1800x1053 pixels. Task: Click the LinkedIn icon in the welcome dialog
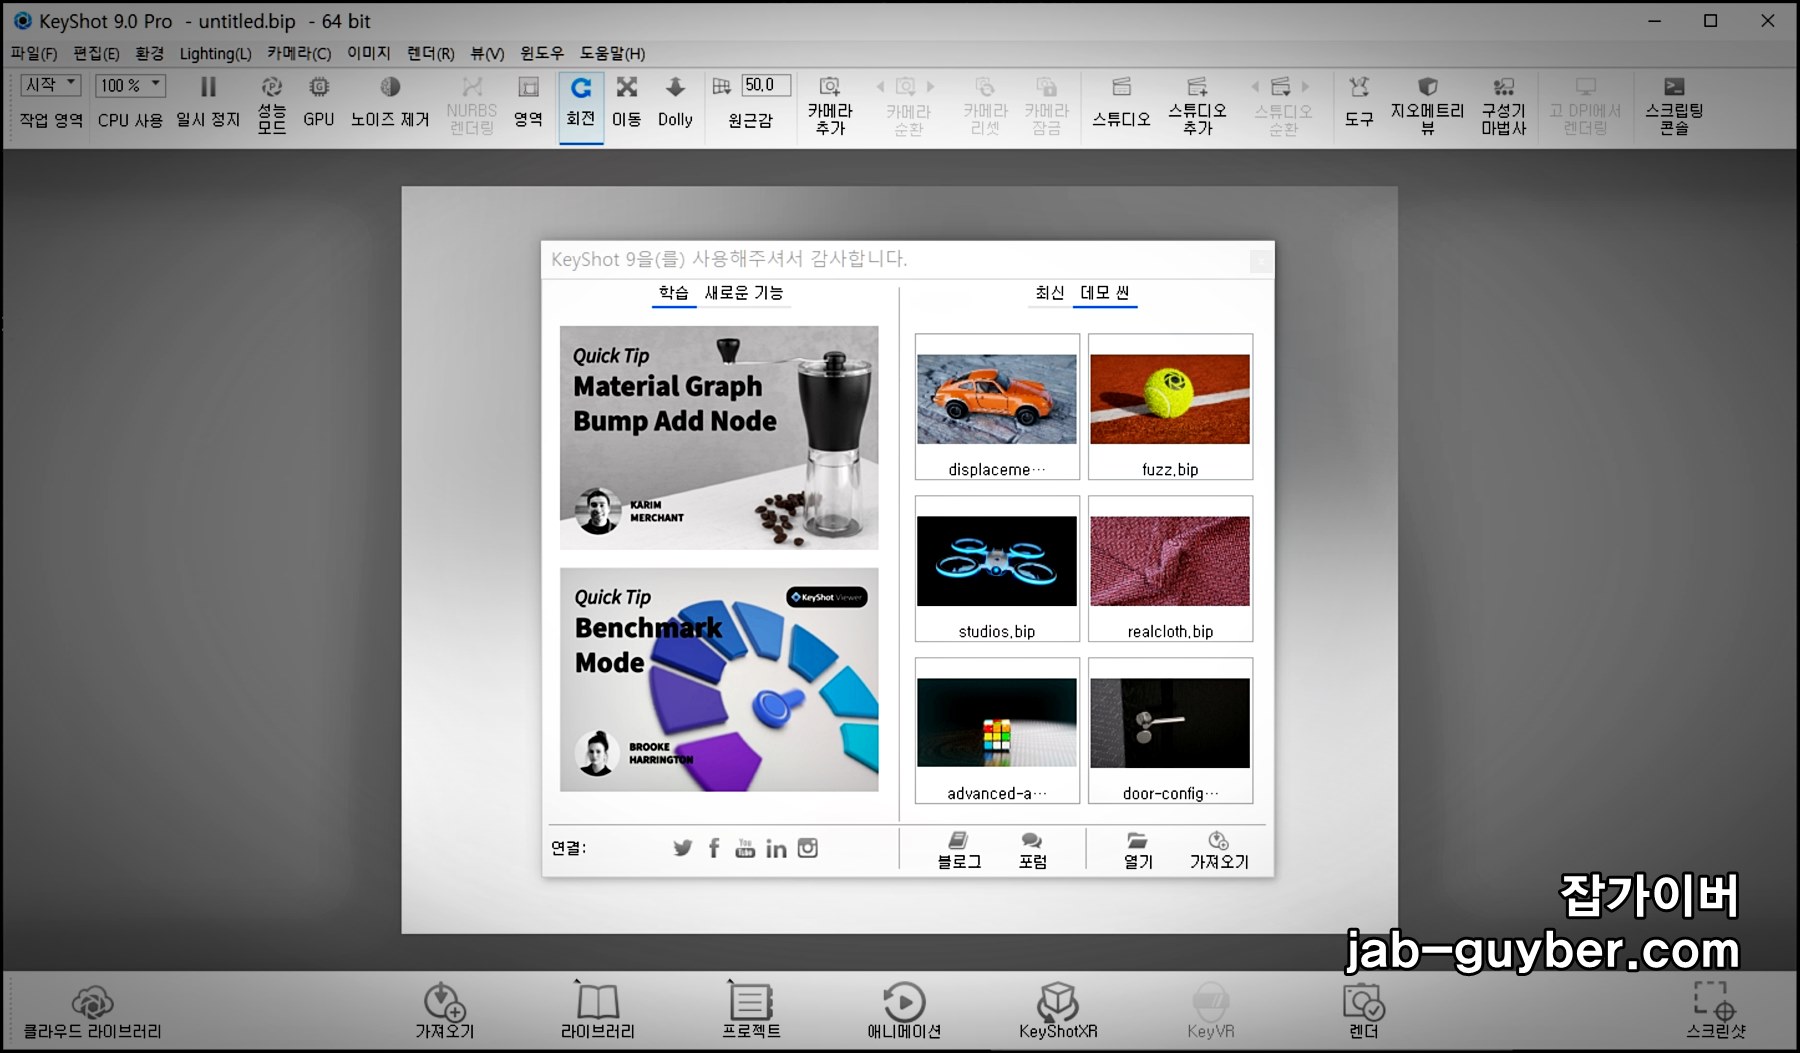click(776, 848)
